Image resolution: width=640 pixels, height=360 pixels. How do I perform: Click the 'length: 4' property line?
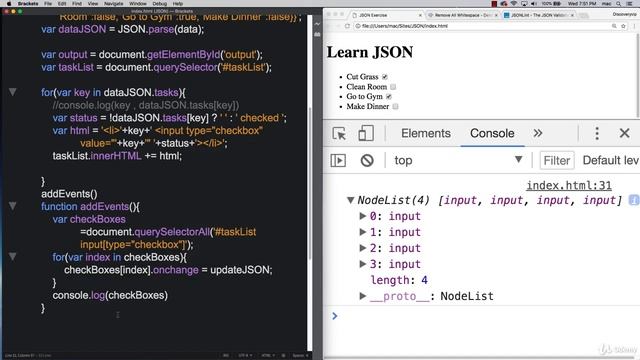[x=399, y=280]
